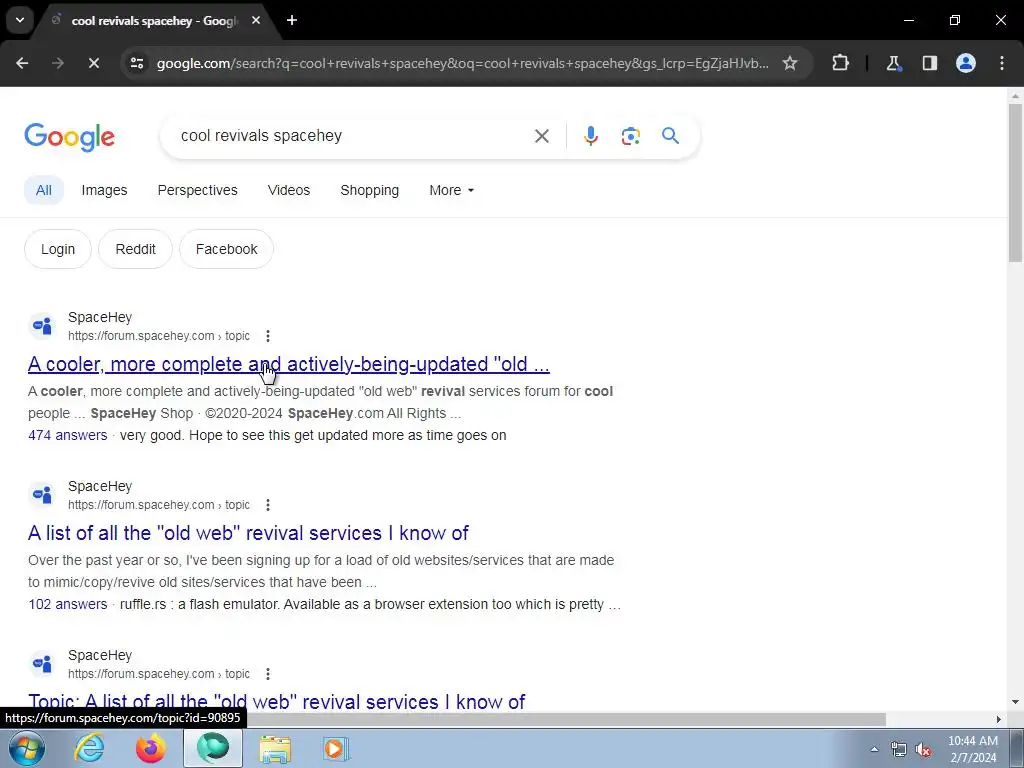Click the vertical scrollbar thumb
Viewport: 1024px width, 768px height.
click(1015, 183)
